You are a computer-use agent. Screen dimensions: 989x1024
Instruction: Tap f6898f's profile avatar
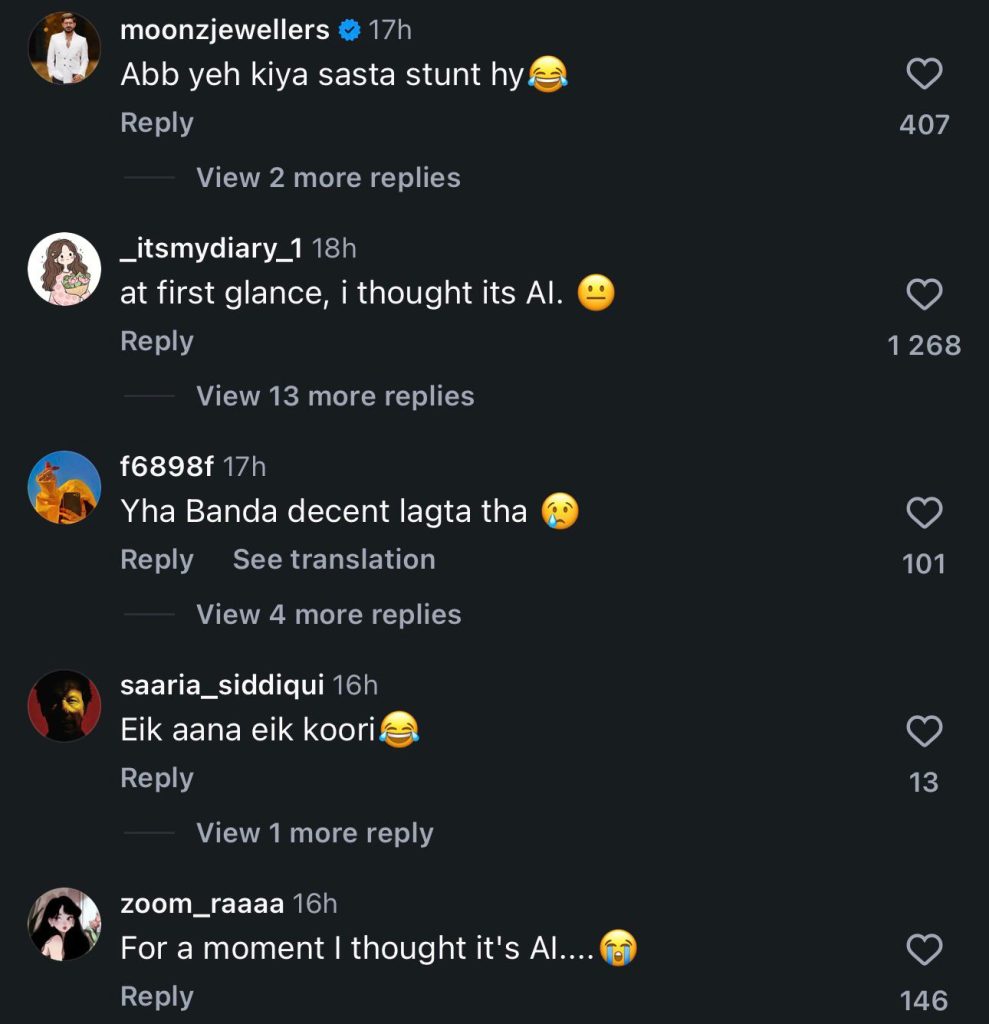pos(65,487)
